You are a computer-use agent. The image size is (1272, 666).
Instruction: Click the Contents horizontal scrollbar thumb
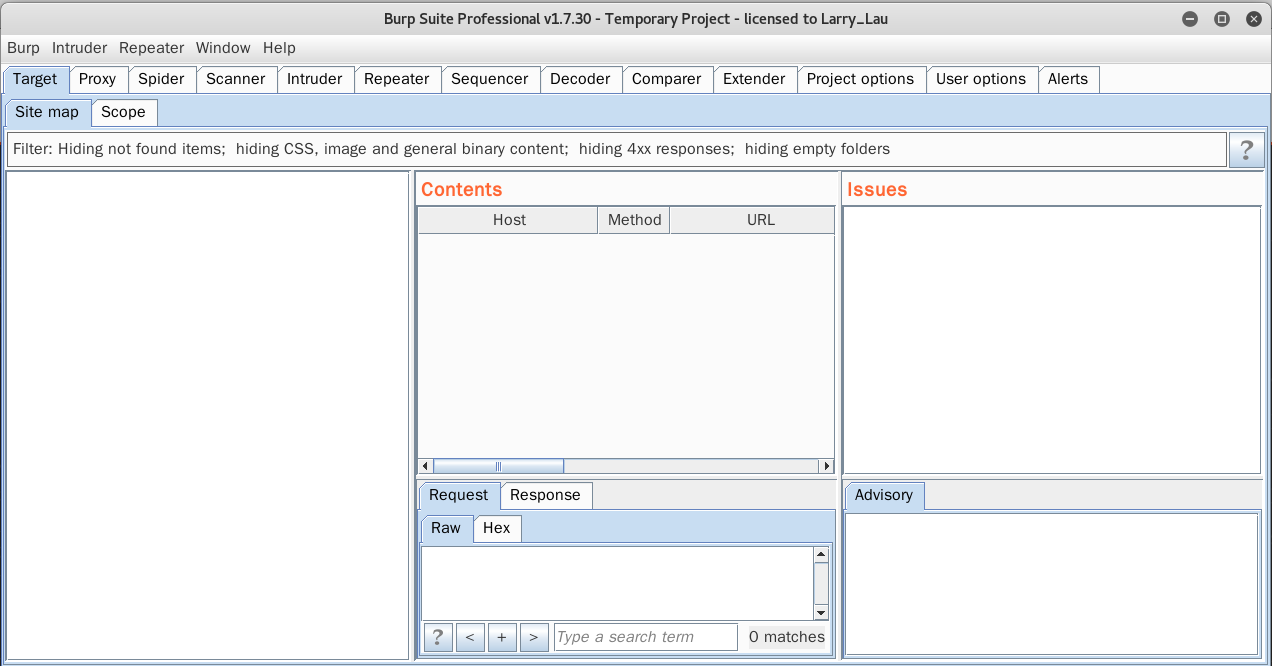pyautogui.click(x=498, y=466)
